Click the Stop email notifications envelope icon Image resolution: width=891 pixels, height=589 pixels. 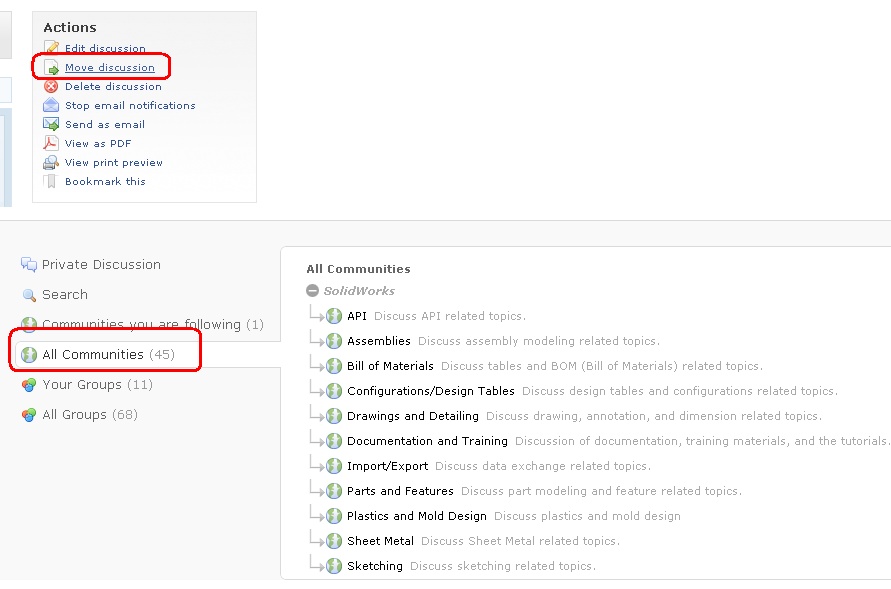click(51, 105)
